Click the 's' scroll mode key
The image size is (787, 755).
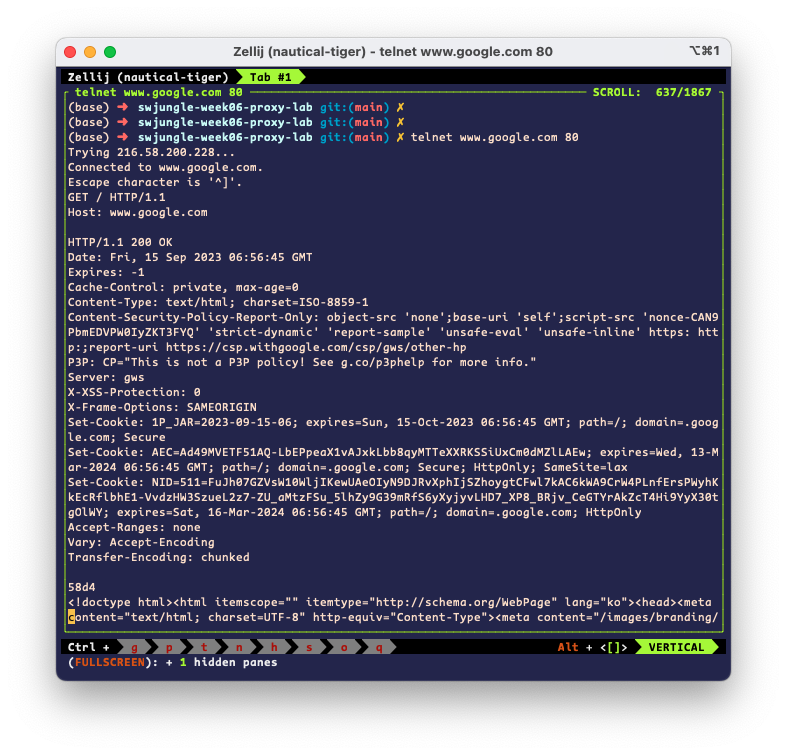309,647
